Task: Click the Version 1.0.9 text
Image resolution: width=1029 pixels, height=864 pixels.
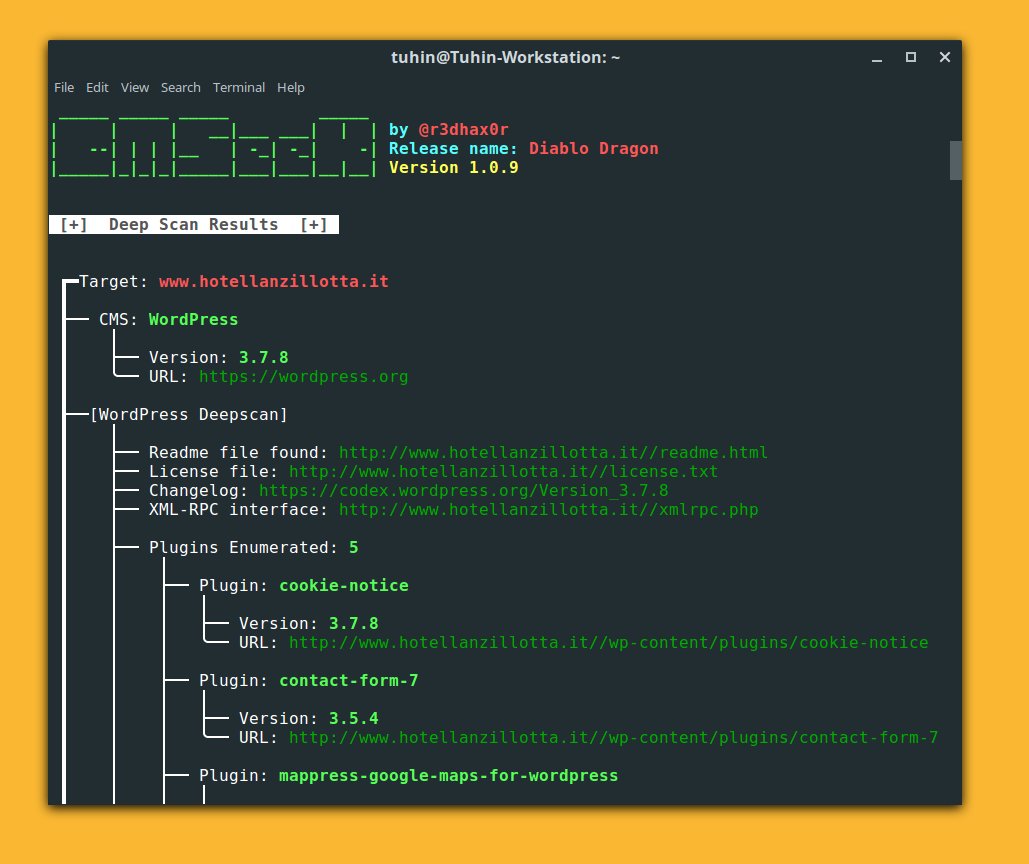Action: (453, 167)
